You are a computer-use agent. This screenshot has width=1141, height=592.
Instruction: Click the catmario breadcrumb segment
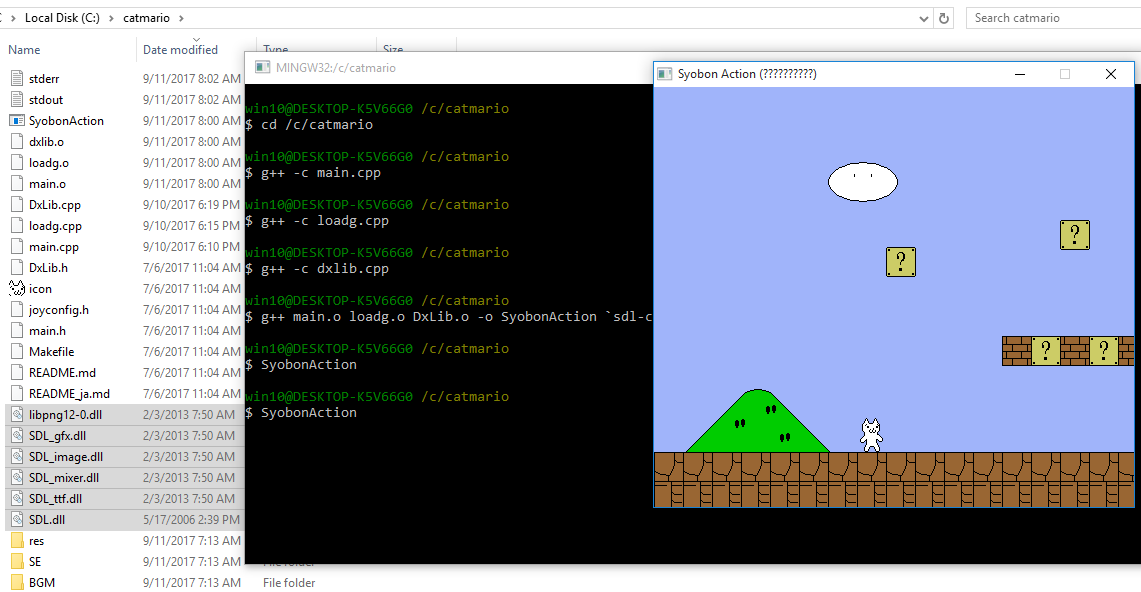[x=146, y=18]
